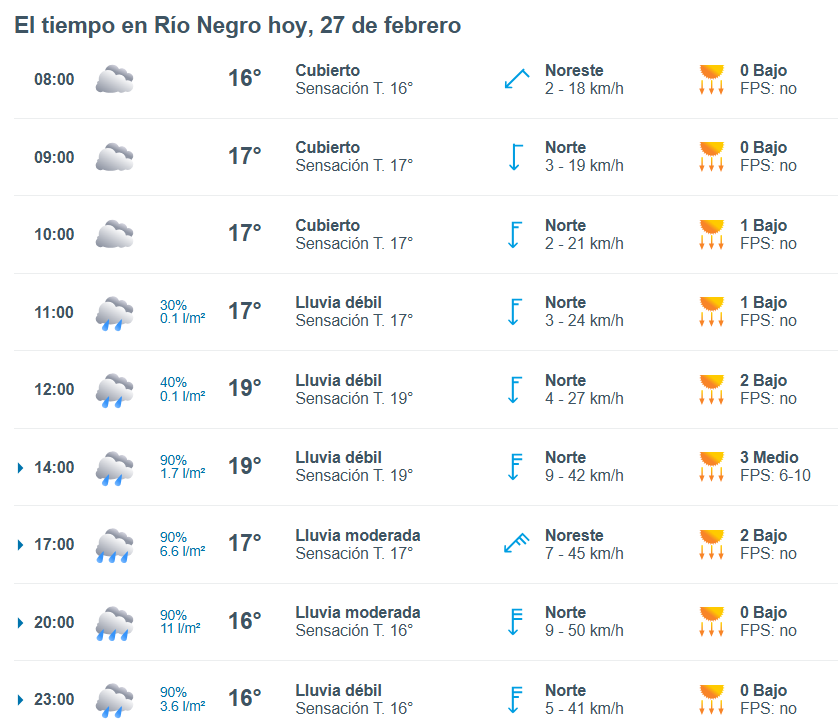Click the UV sun icon at 14:00
Screen dimensions: 838x722
(x=711, y=467)
